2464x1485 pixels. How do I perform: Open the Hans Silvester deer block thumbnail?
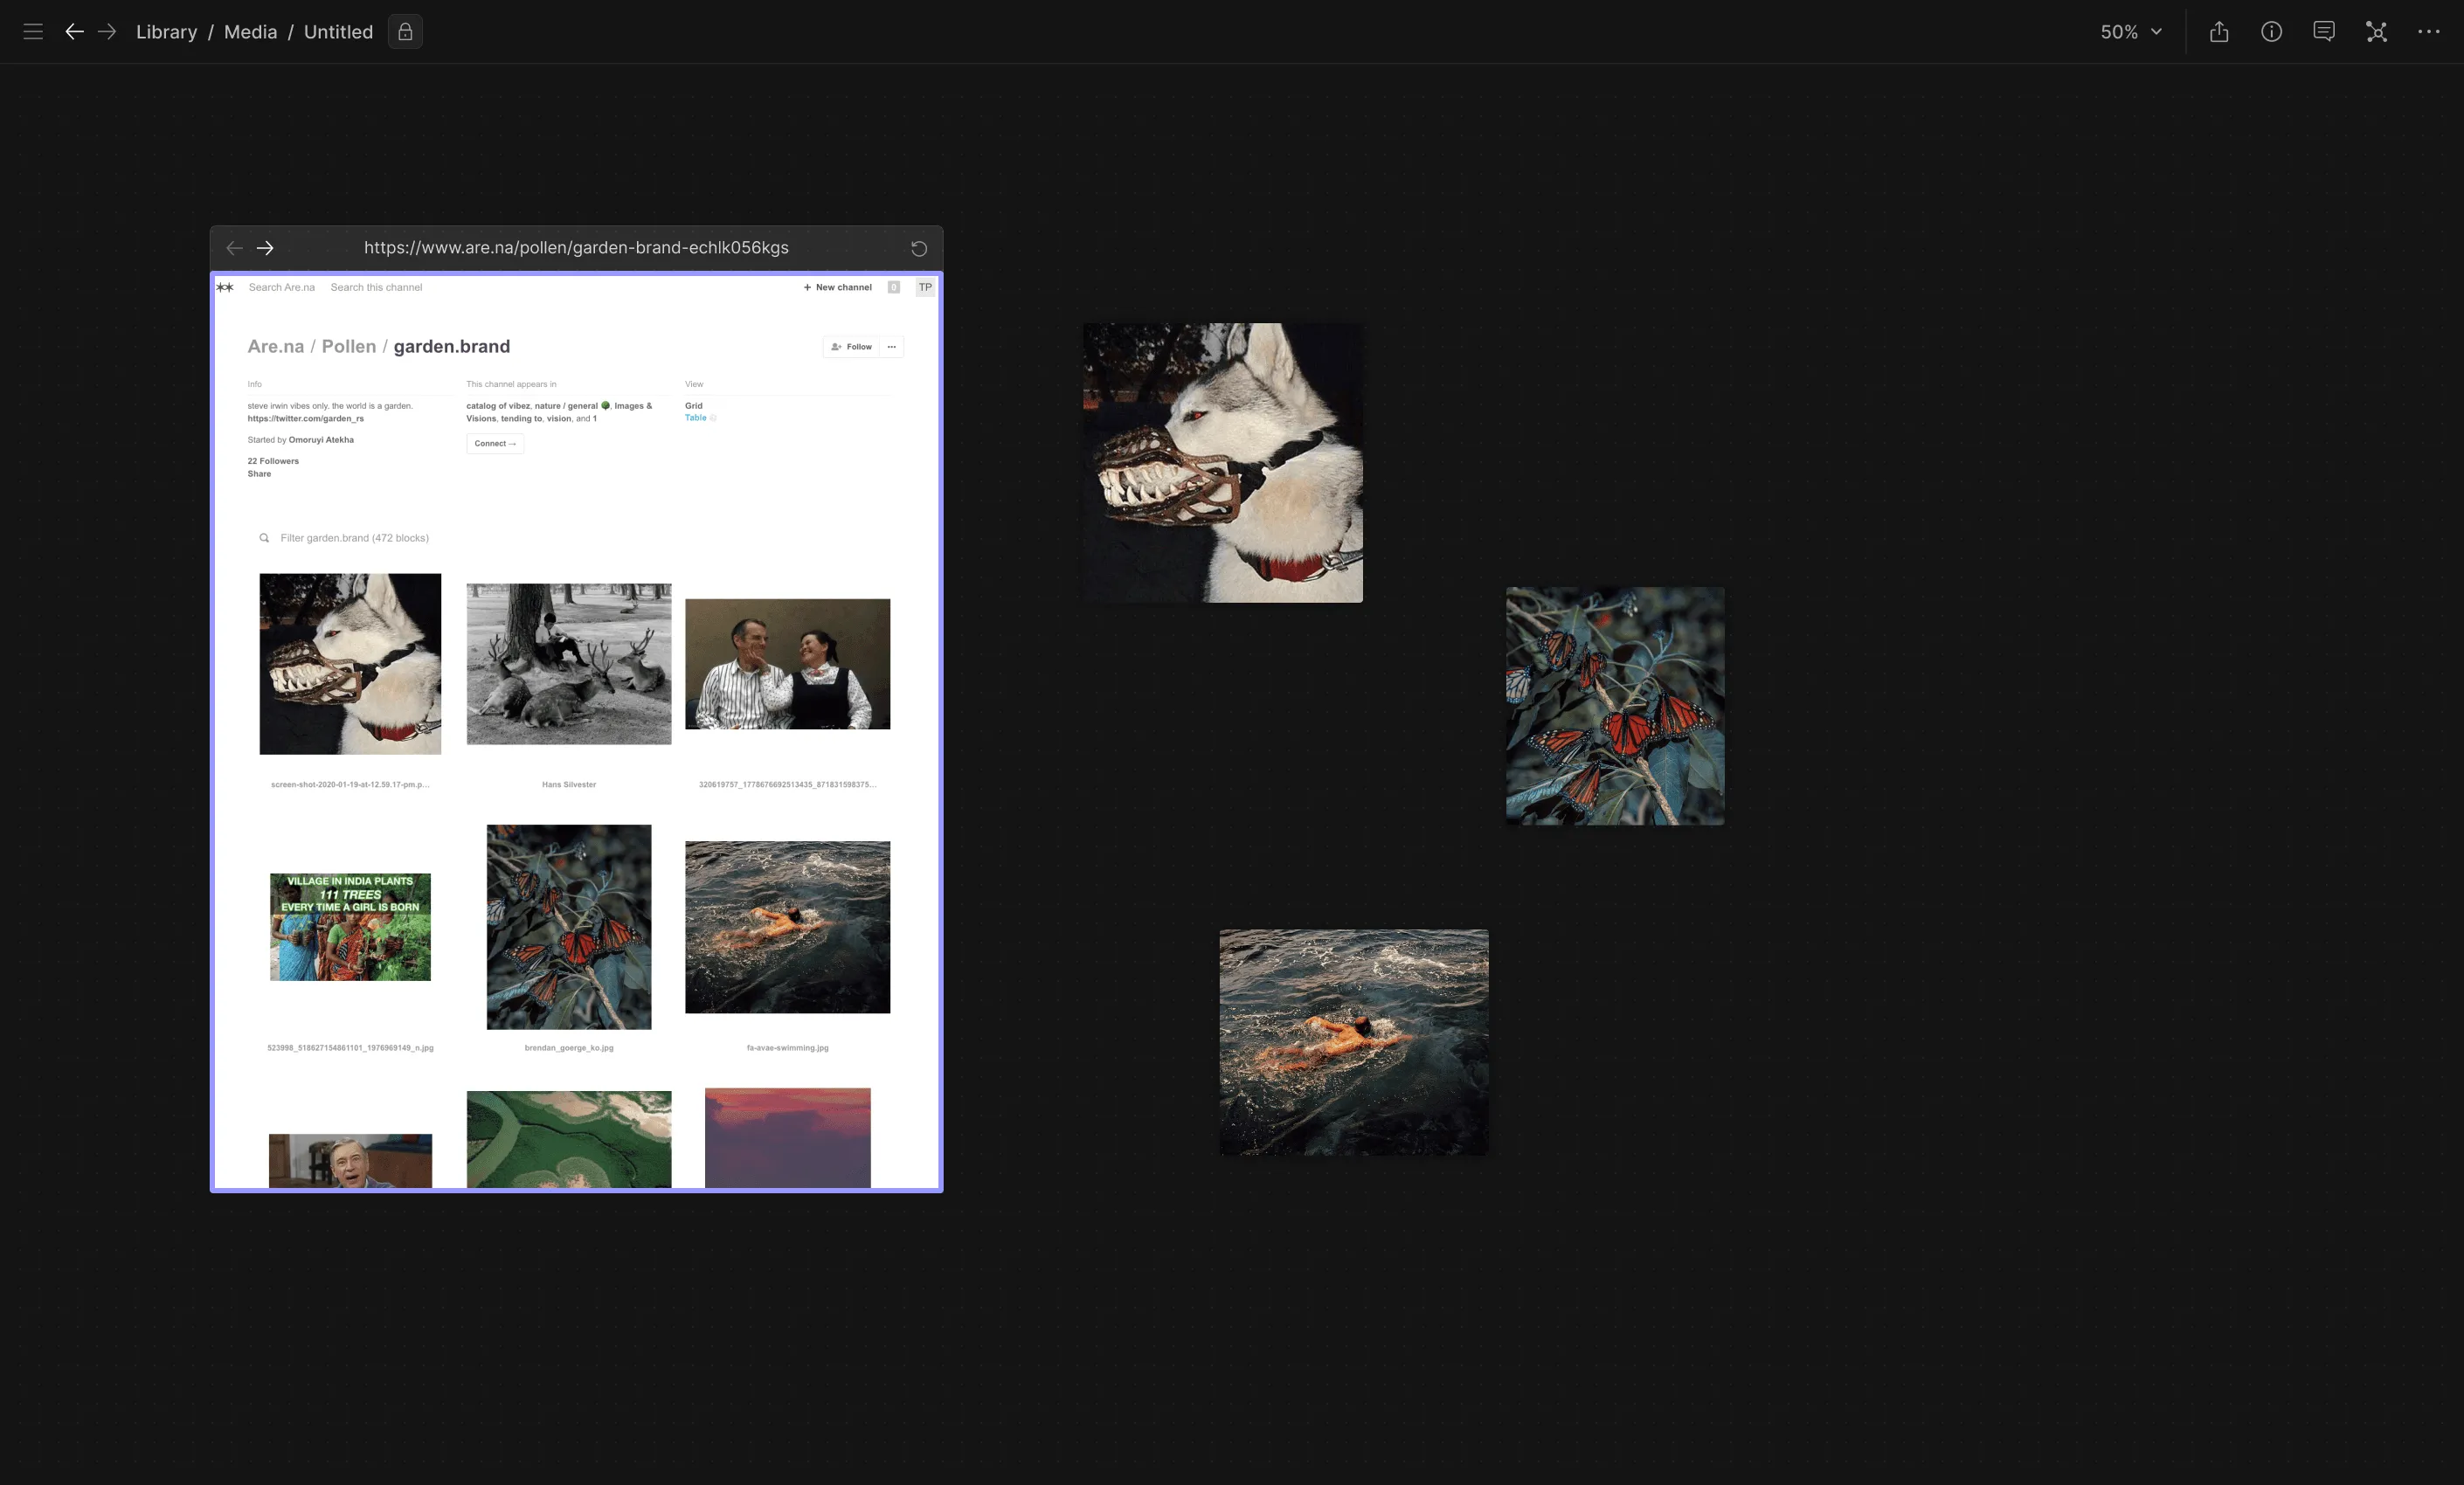pyautogui.click(x=569, y=664)
